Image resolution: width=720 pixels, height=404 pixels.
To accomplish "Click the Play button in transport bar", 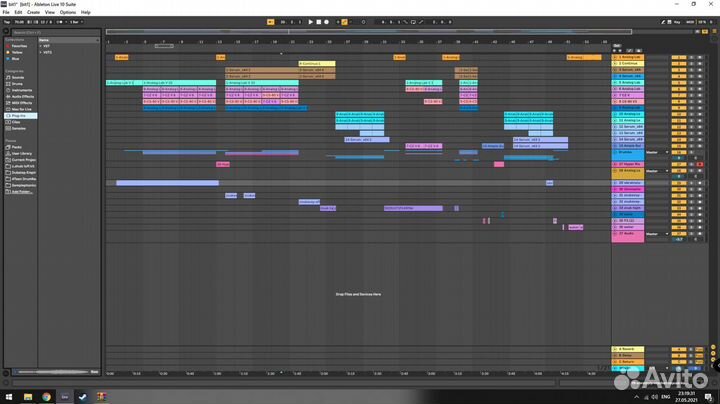I will (x=311, y=21).
